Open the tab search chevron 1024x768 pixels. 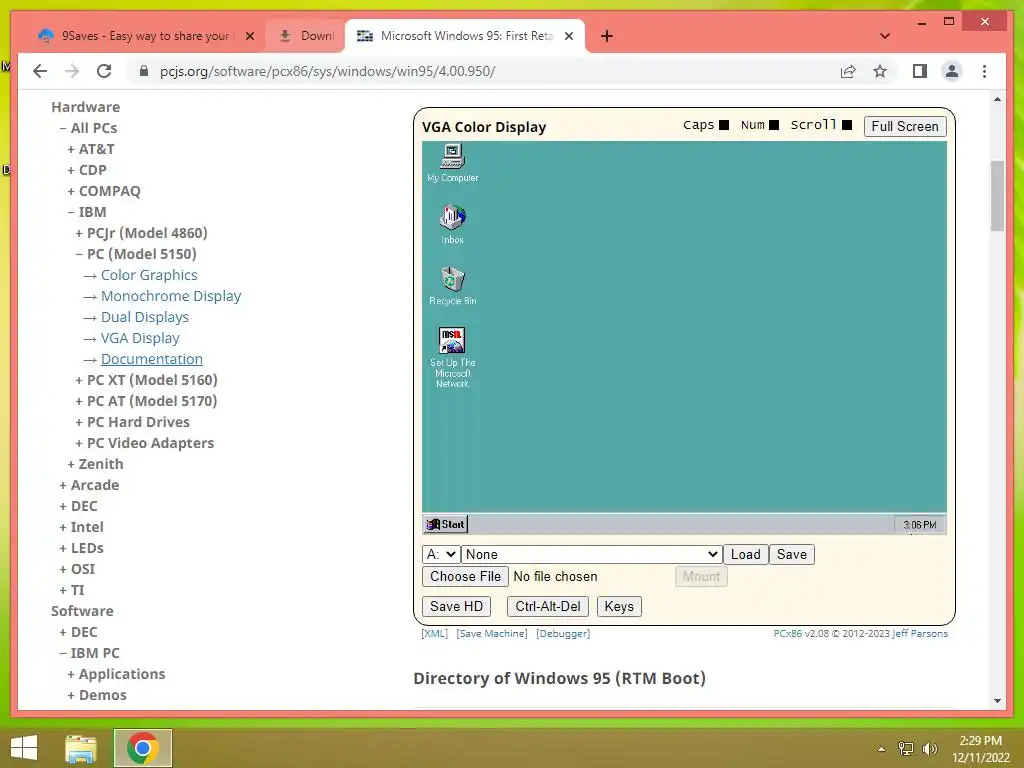(x=884, y=36)
